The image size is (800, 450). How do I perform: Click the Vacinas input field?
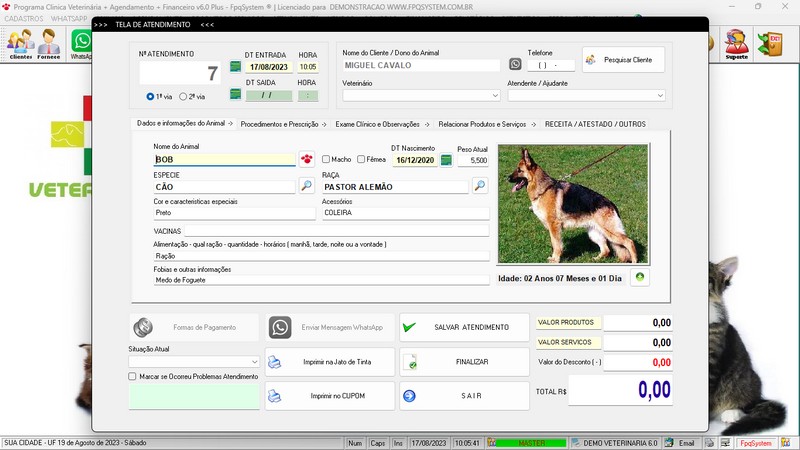coord(335,231)
